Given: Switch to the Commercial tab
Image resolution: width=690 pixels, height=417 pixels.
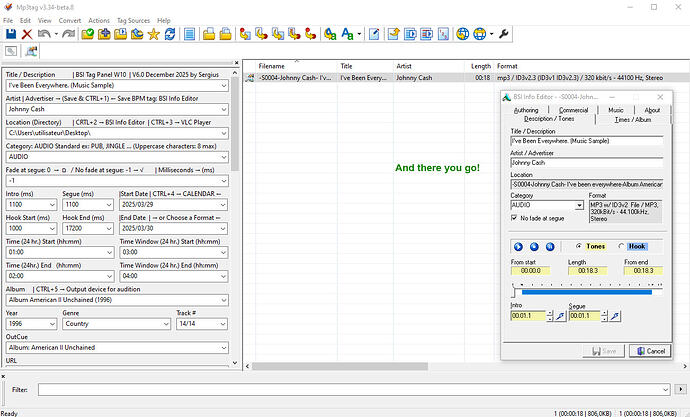Looking at the screenshot, I should [574, 110].
